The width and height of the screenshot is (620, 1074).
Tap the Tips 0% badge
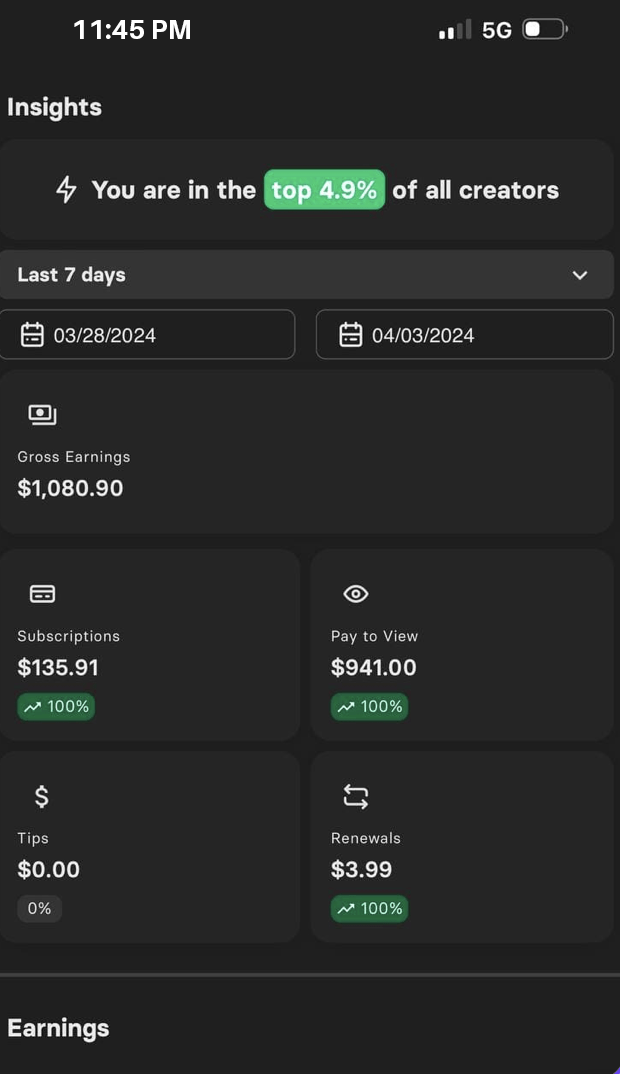[x=39, y=909]
